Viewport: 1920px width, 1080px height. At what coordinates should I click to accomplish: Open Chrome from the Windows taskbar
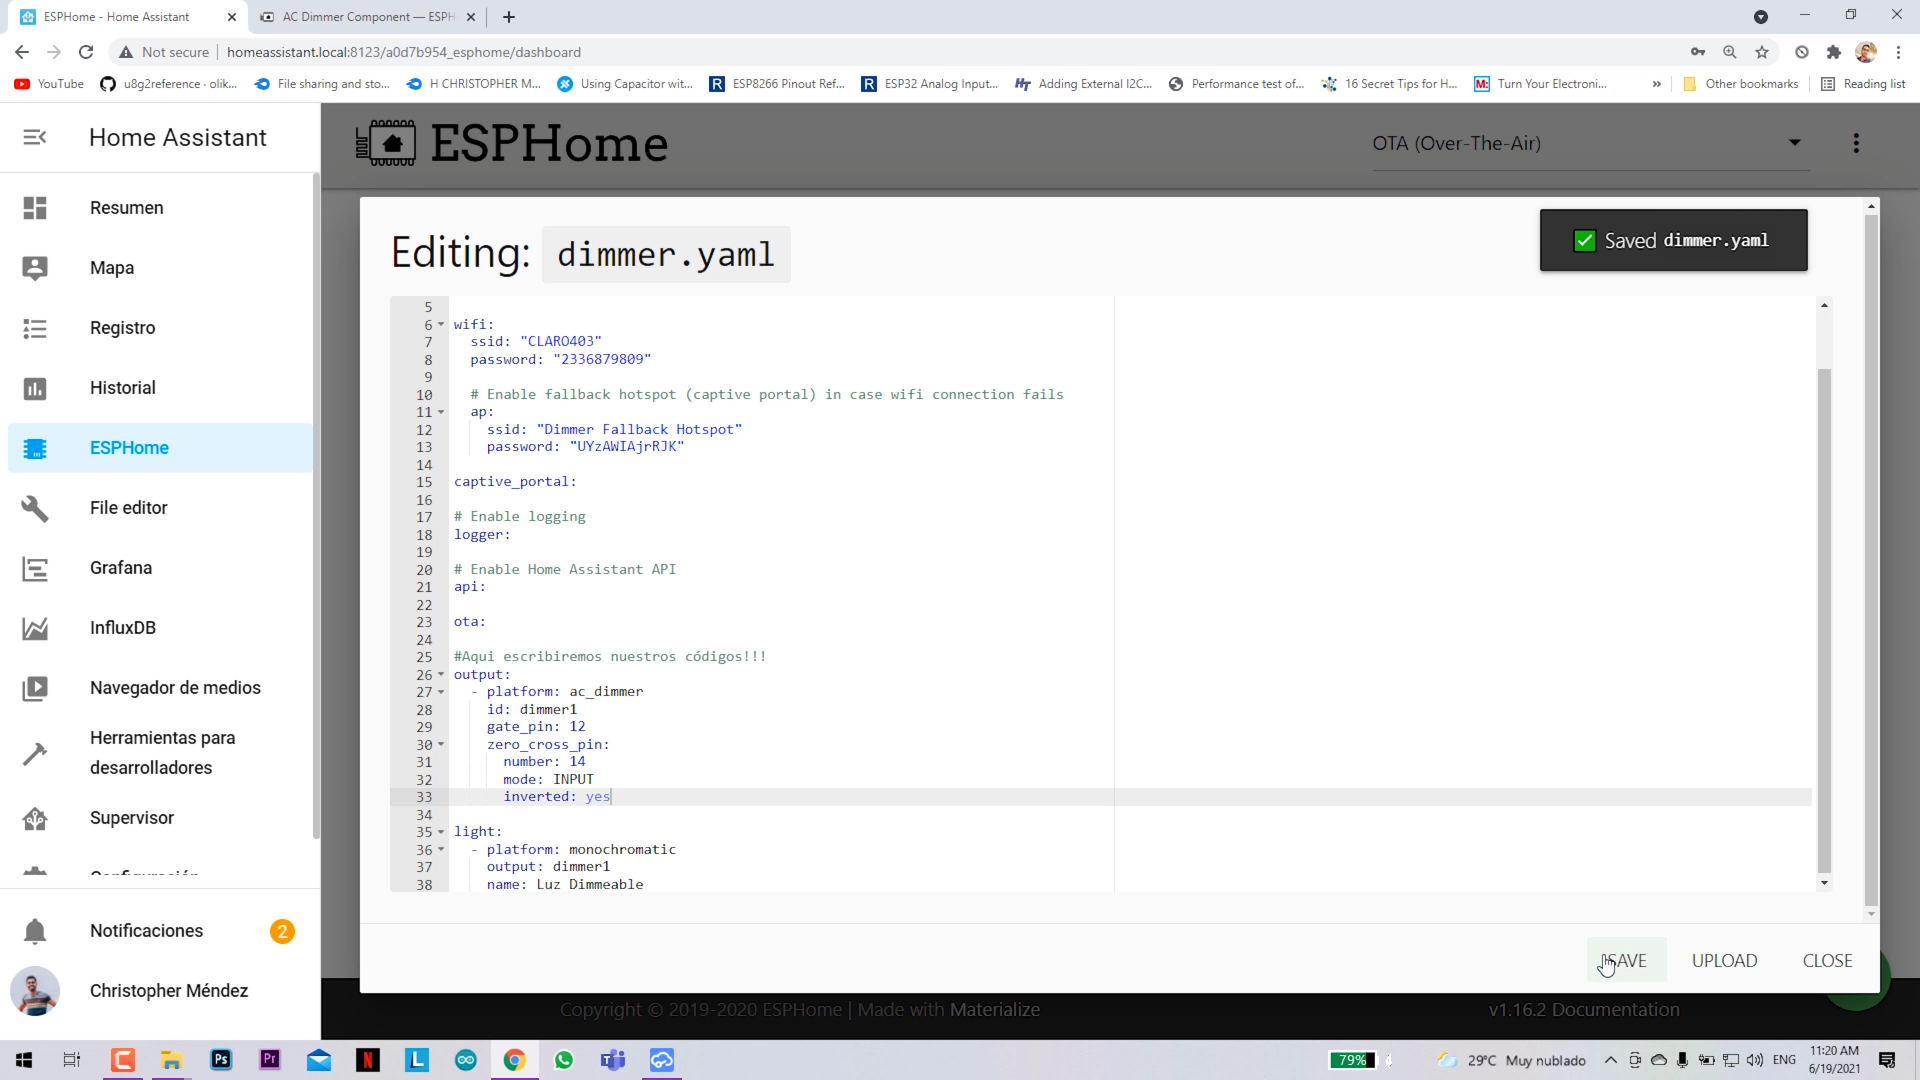(514, 1060)
